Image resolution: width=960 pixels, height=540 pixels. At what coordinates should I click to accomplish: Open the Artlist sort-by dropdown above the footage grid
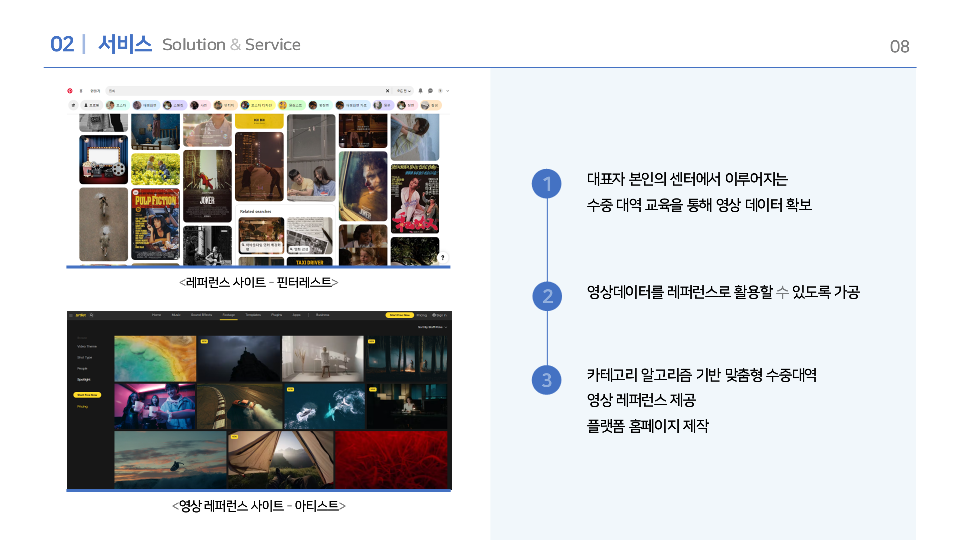[432, 327]
